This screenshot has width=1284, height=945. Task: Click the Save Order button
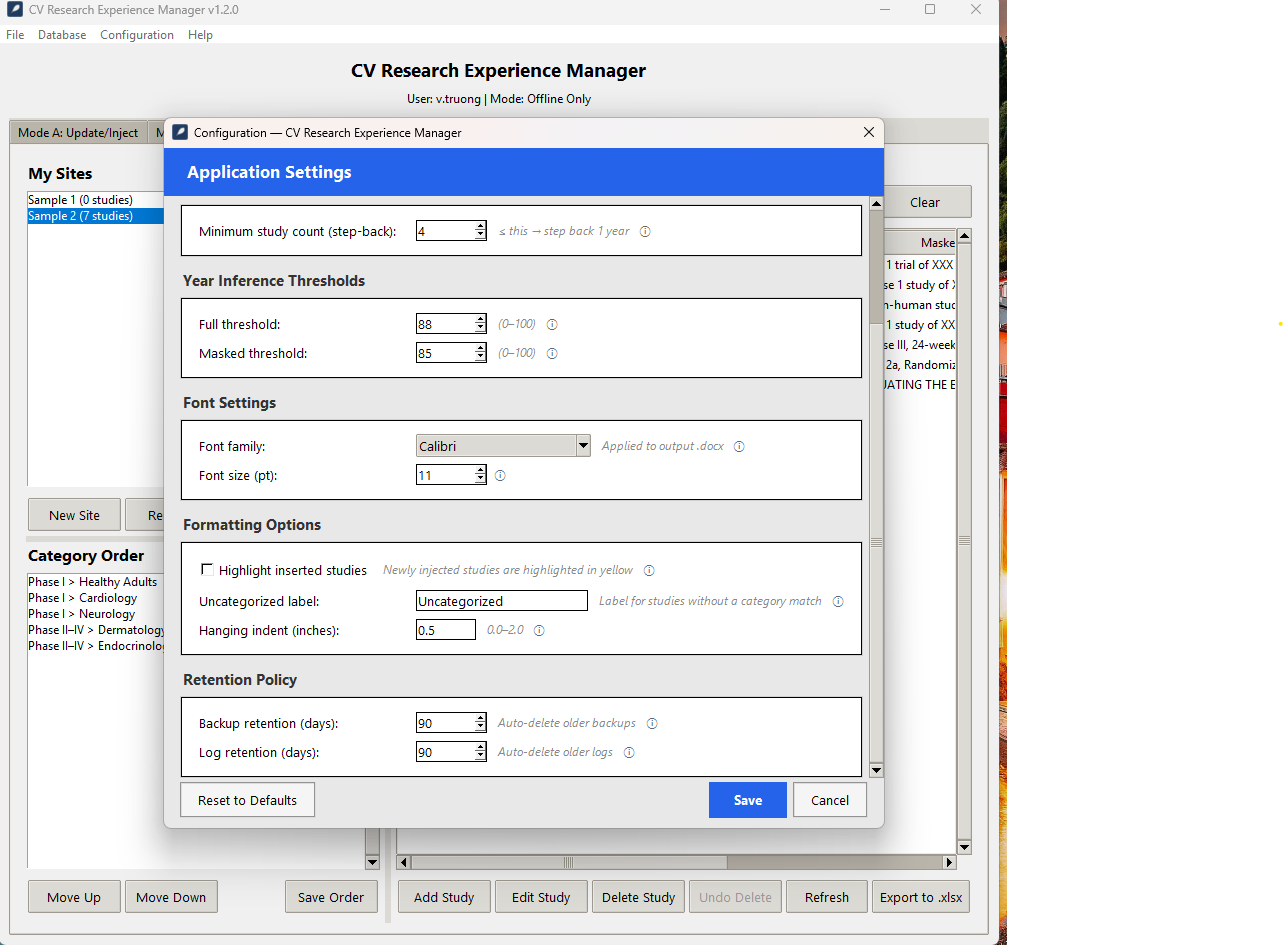[x=331, y=897]
